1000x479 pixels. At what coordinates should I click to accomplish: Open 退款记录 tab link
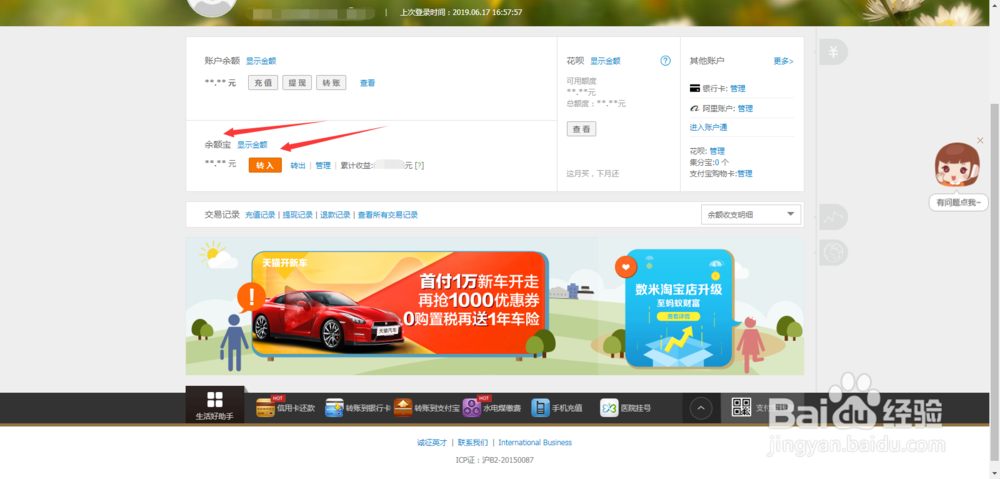pyautogui.click(x=335, y=215)
